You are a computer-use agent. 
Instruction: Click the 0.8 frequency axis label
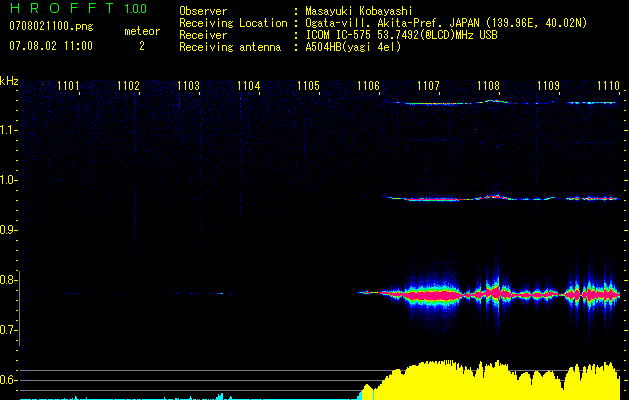coord(8,280)
